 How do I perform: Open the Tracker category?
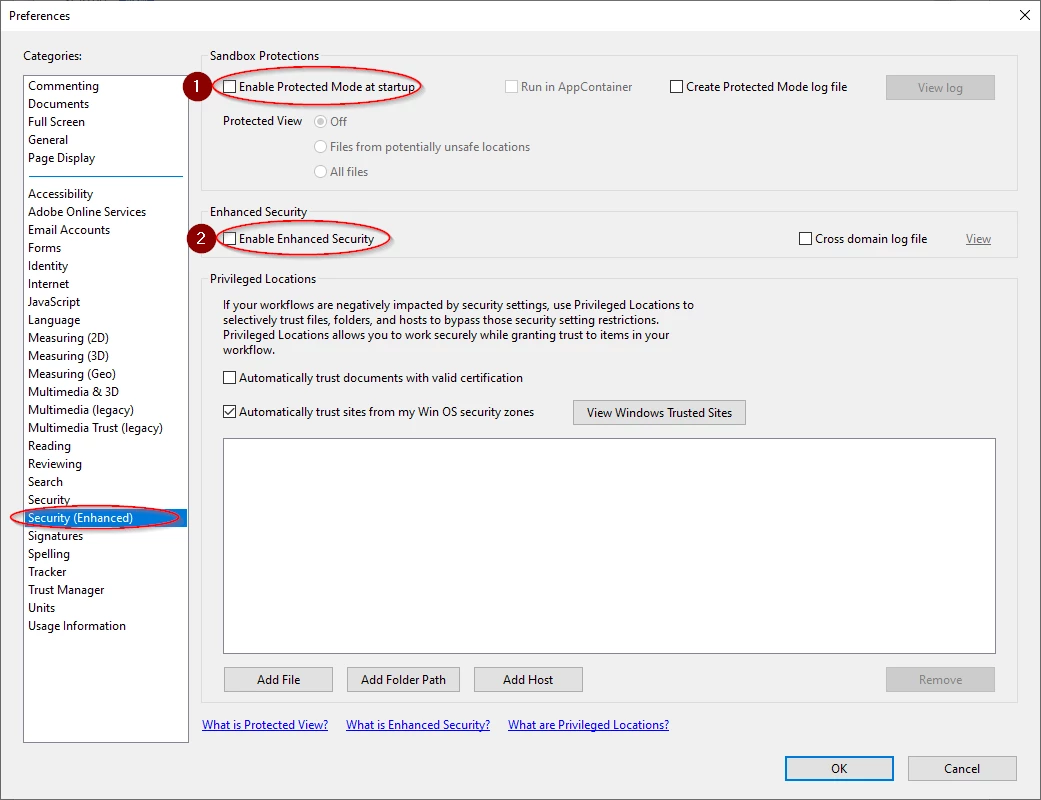47,572
